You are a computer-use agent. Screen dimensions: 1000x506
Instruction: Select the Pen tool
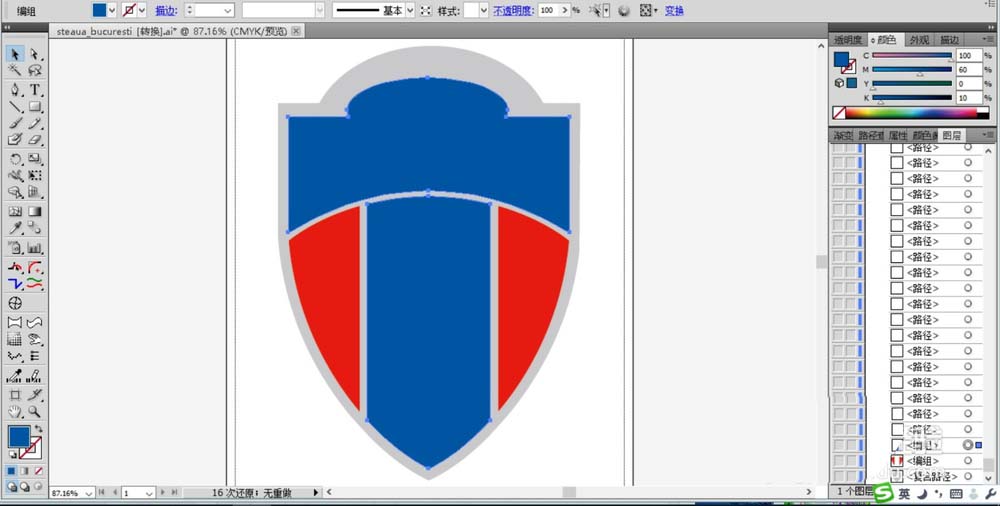click(15, 89)
